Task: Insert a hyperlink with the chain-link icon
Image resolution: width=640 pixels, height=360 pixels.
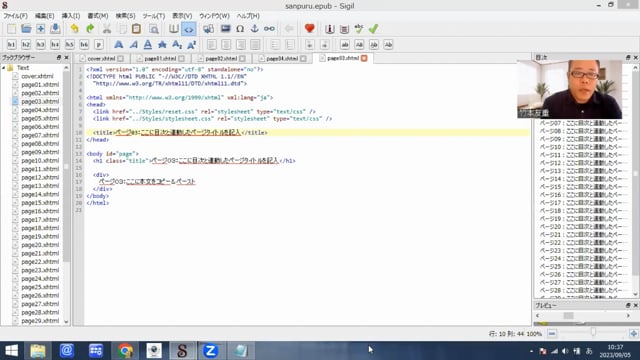Action: (269, 29)
